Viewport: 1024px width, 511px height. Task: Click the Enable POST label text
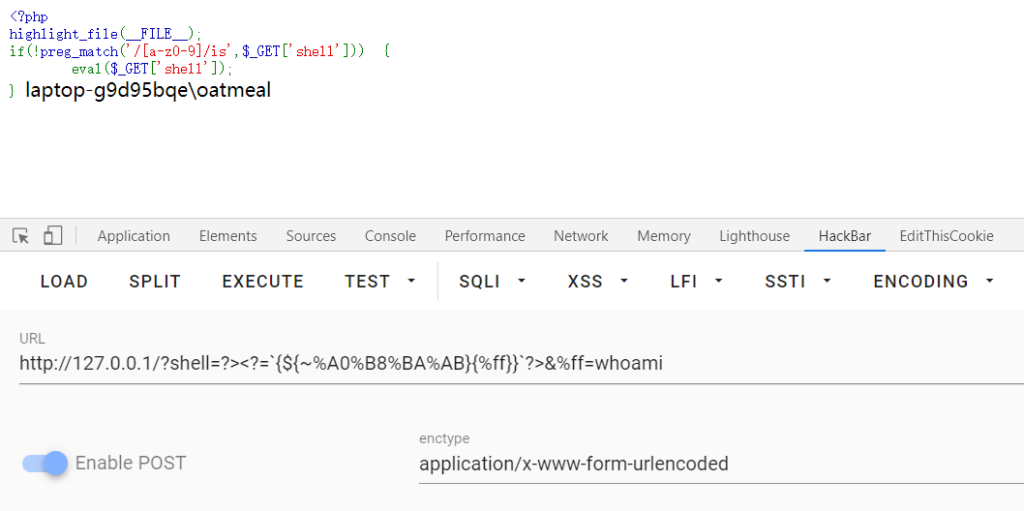(x=131, y=463)
